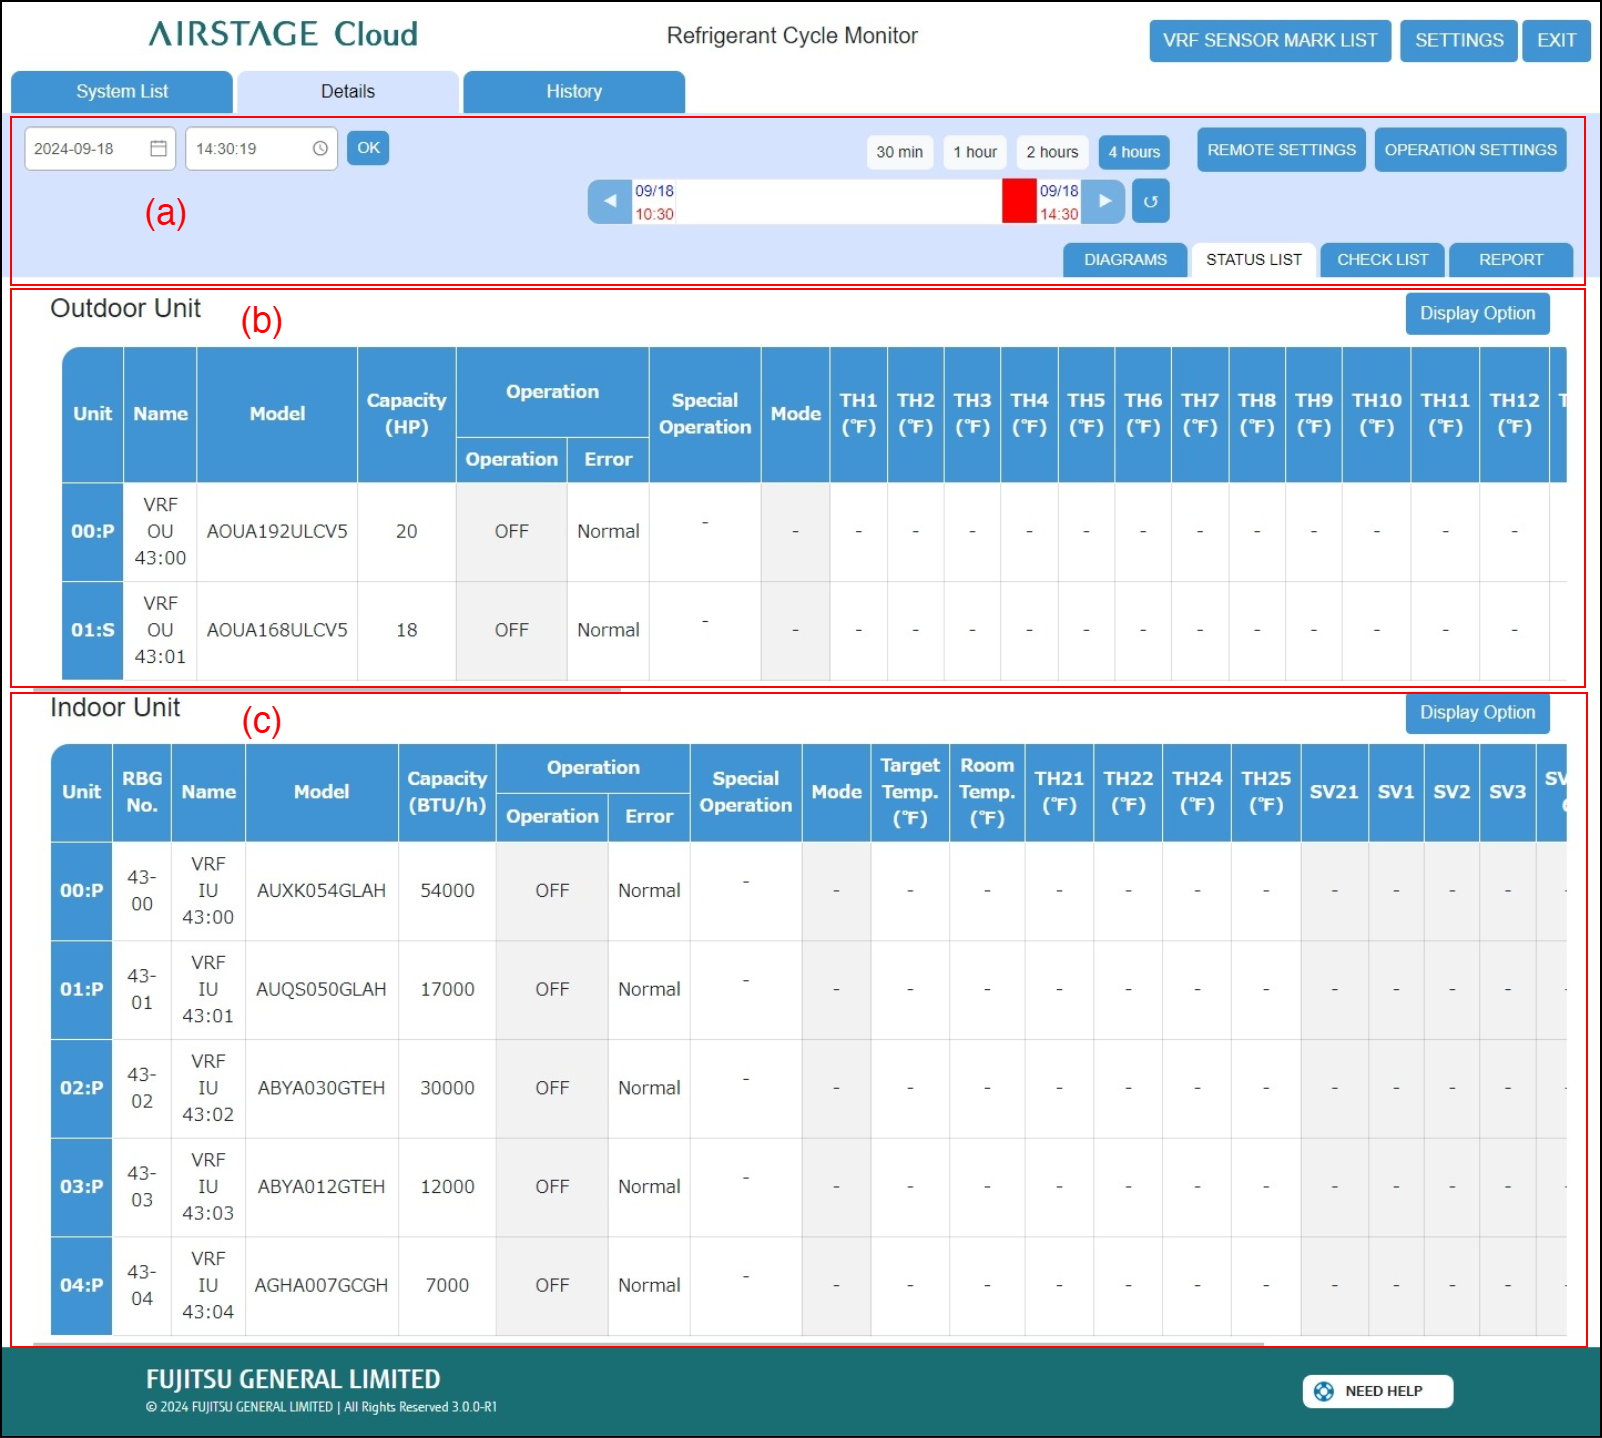
Task: Select the 30 min time range
Action: click(x=899, y=152)
